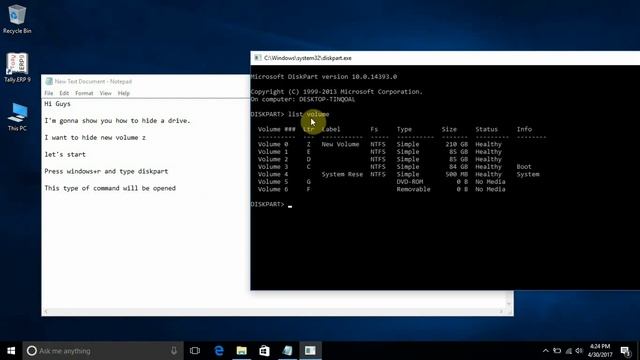Click the diskpart window title bar icon

coord(257,58)
